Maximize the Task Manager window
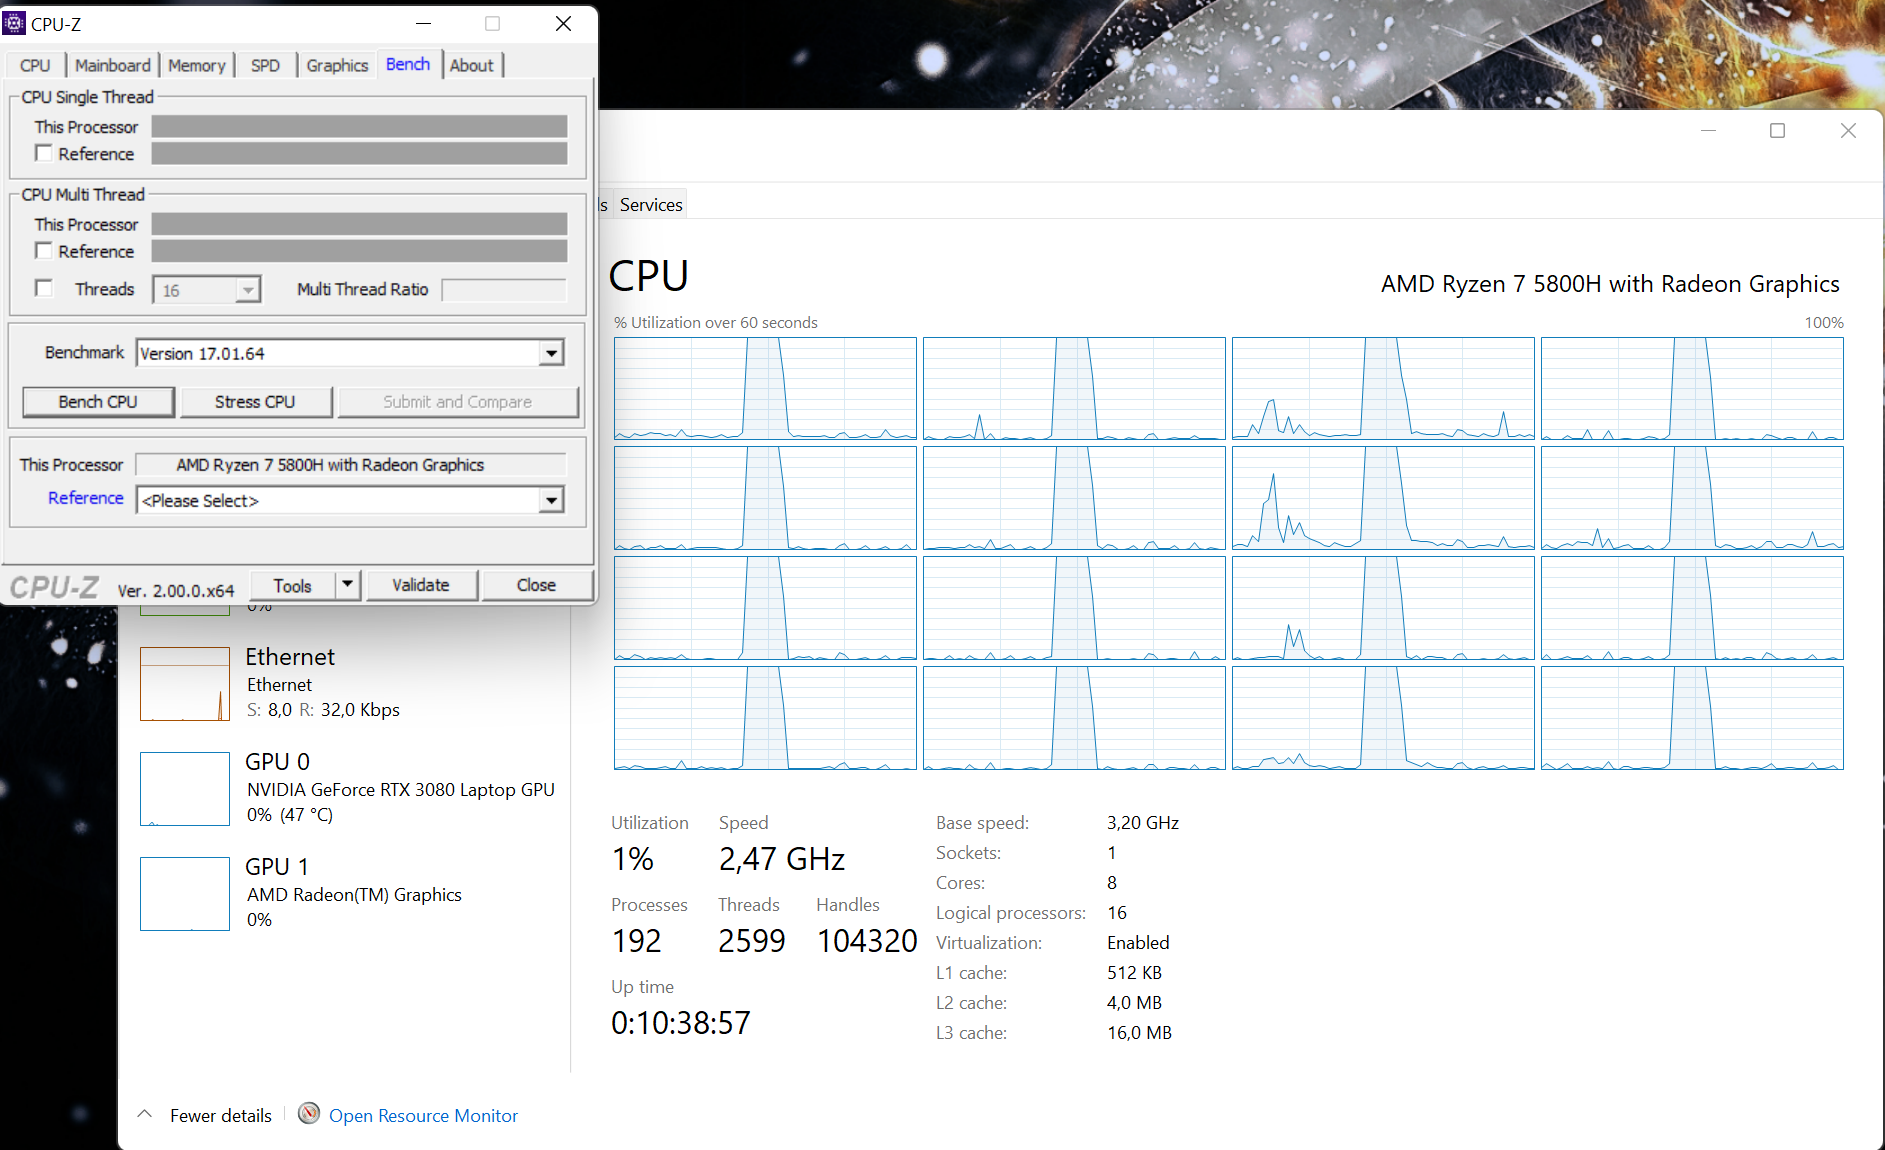1885x1150 pixels. (x=1777, y=131)
